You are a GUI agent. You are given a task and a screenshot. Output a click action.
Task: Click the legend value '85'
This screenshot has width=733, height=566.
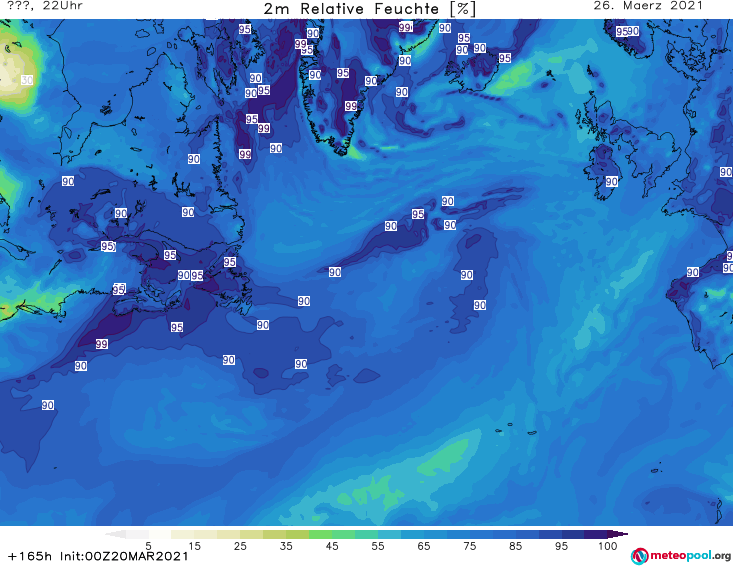(x=516, y=546)
